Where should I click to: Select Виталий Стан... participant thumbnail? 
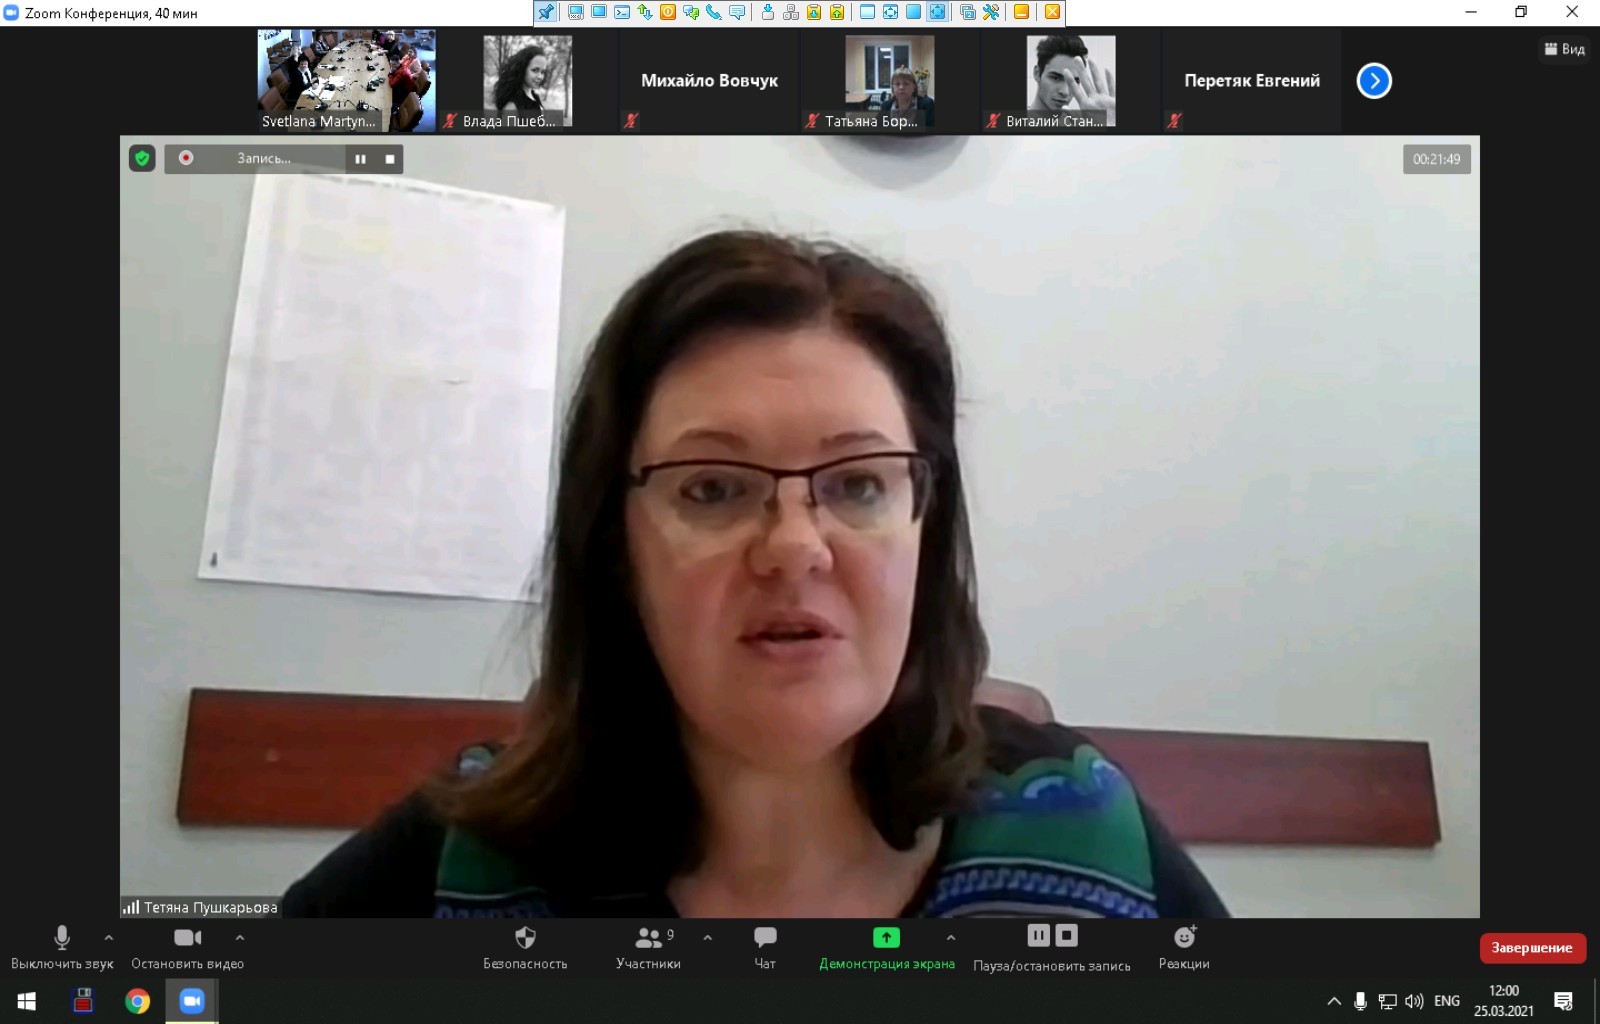(1070, 81)
